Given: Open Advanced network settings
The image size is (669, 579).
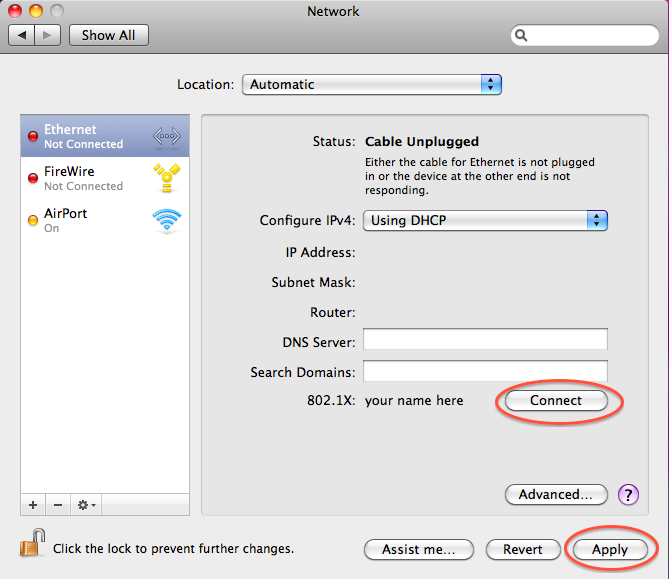Looking at the screenshot, I should pyautogui.click(x=556, y=495).
